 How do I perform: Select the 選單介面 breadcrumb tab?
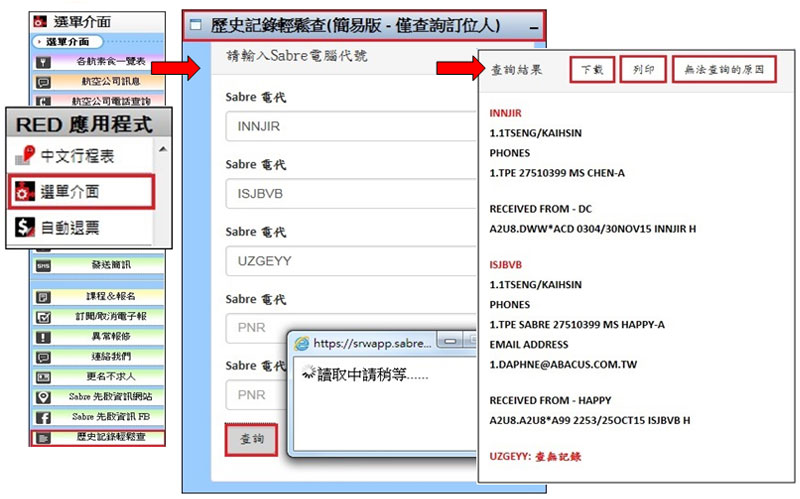[67, 42]
